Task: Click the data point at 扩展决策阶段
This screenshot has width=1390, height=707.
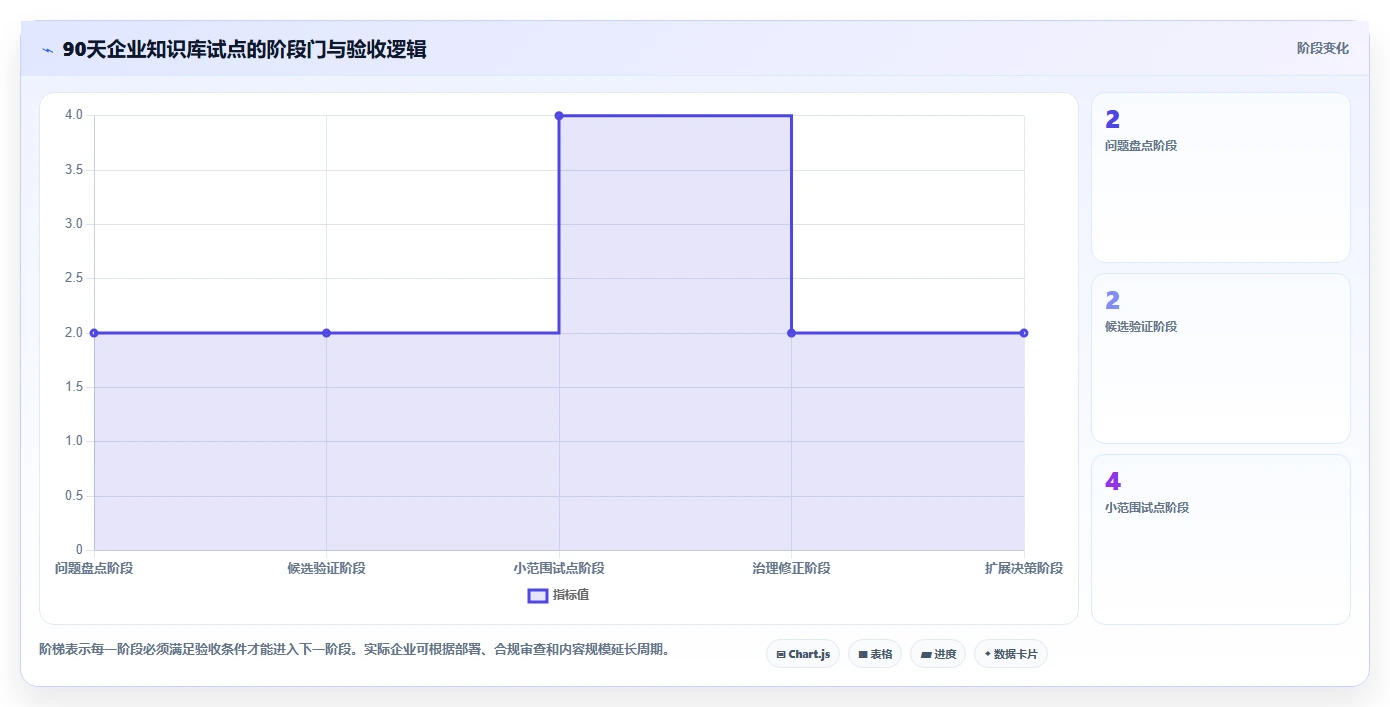Action: click(1024, 333)
